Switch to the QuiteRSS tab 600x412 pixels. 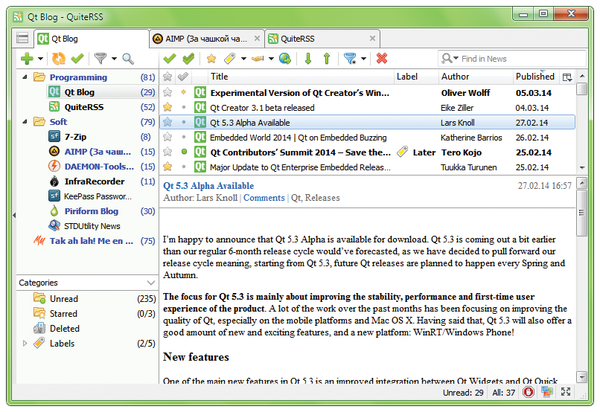[321, 39]
